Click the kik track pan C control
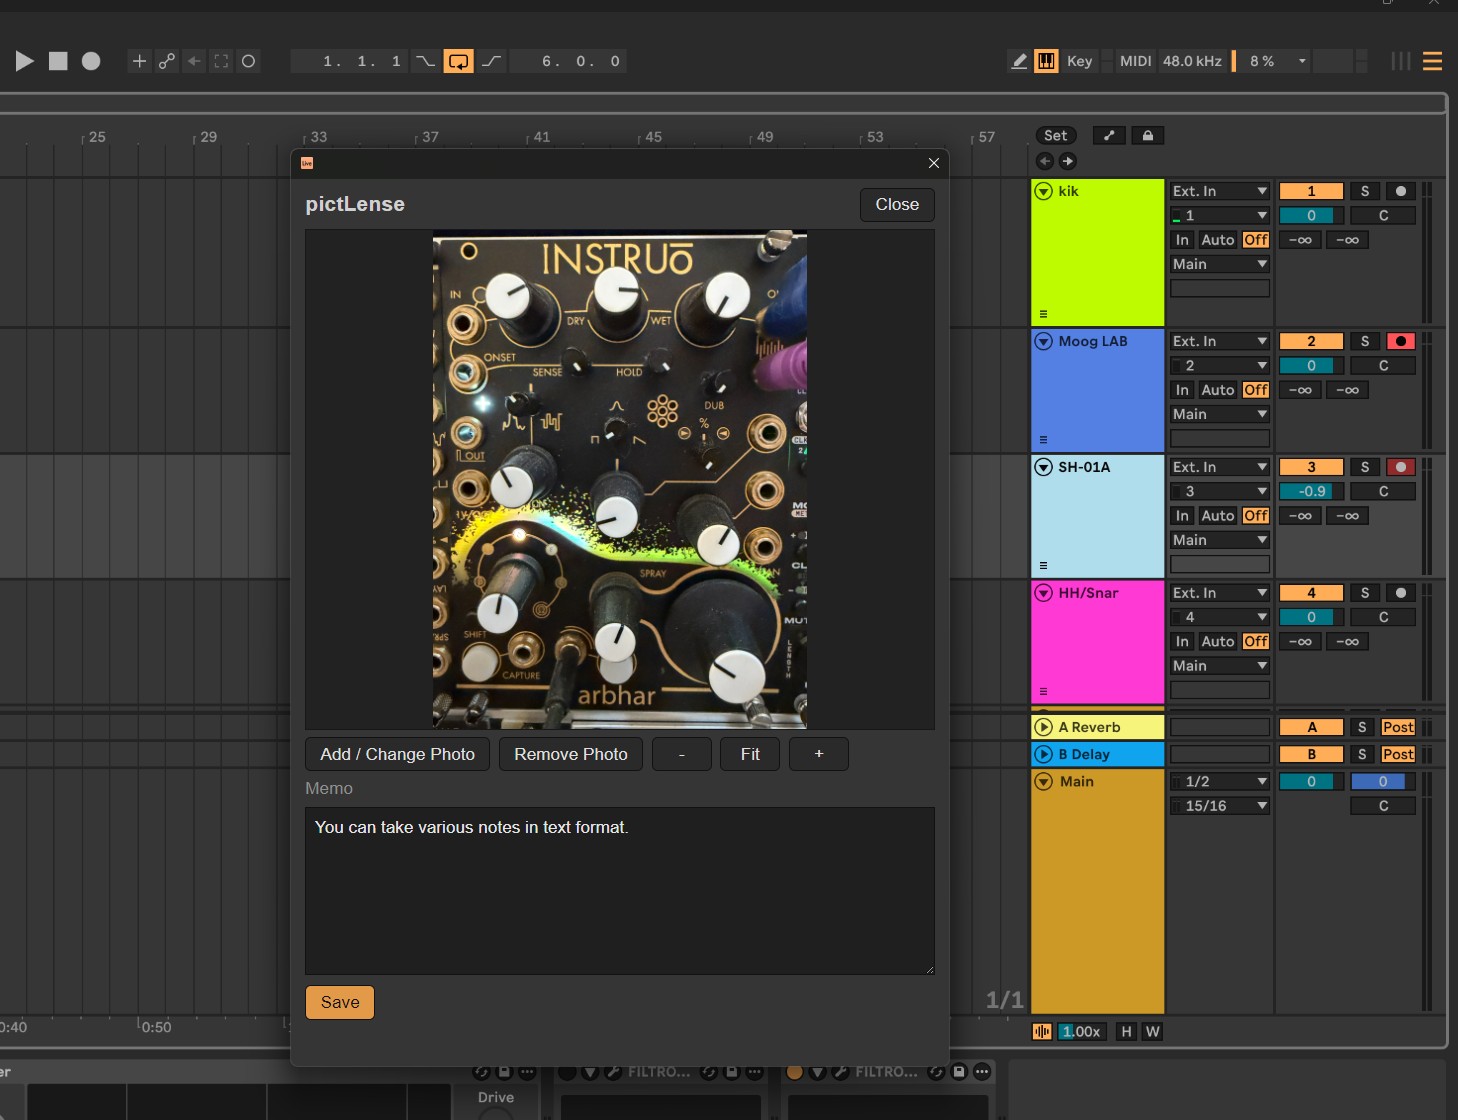This screenshot has height=1120, width=1458. 1383,215
